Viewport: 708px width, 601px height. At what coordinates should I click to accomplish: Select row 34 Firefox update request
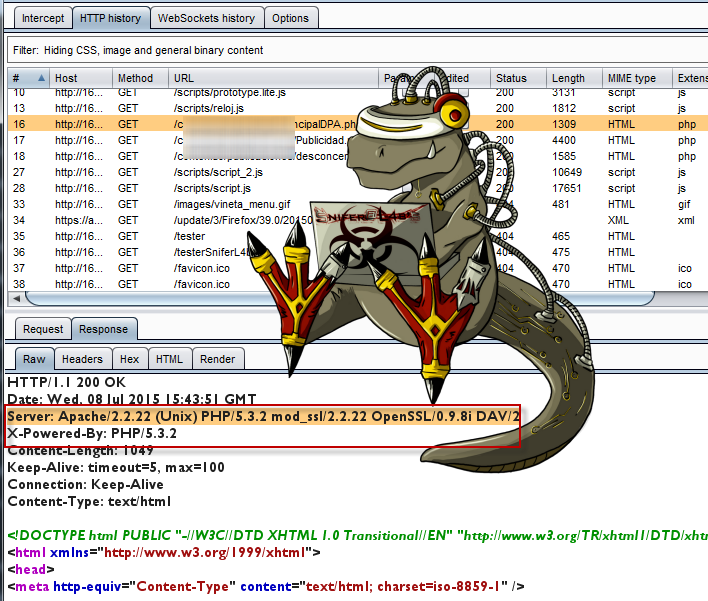point(358,220)
